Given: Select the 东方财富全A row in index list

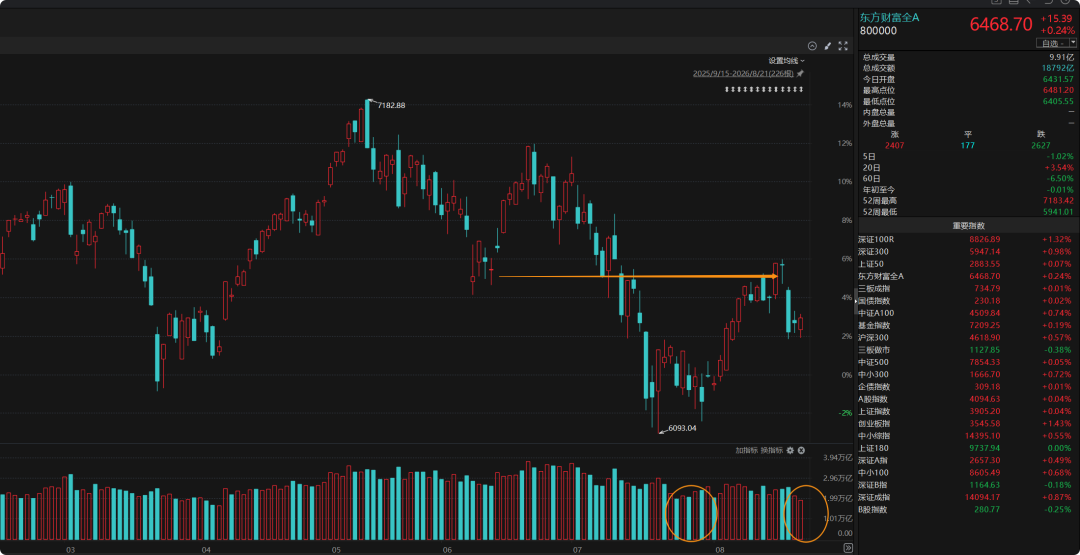Looking at the screenshot, I should pos(966,276).
